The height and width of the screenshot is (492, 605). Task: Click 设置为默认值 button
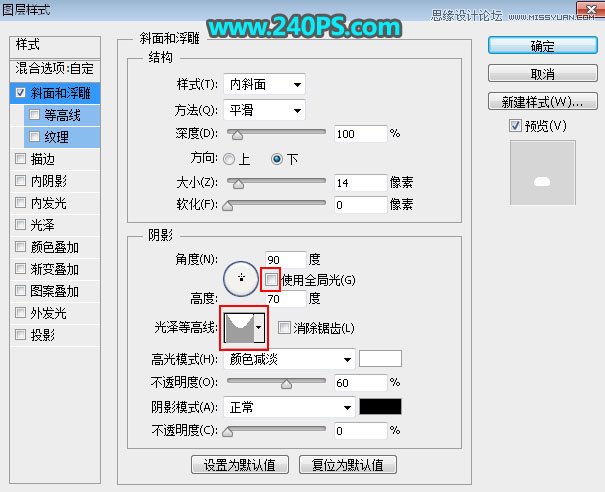240,465
